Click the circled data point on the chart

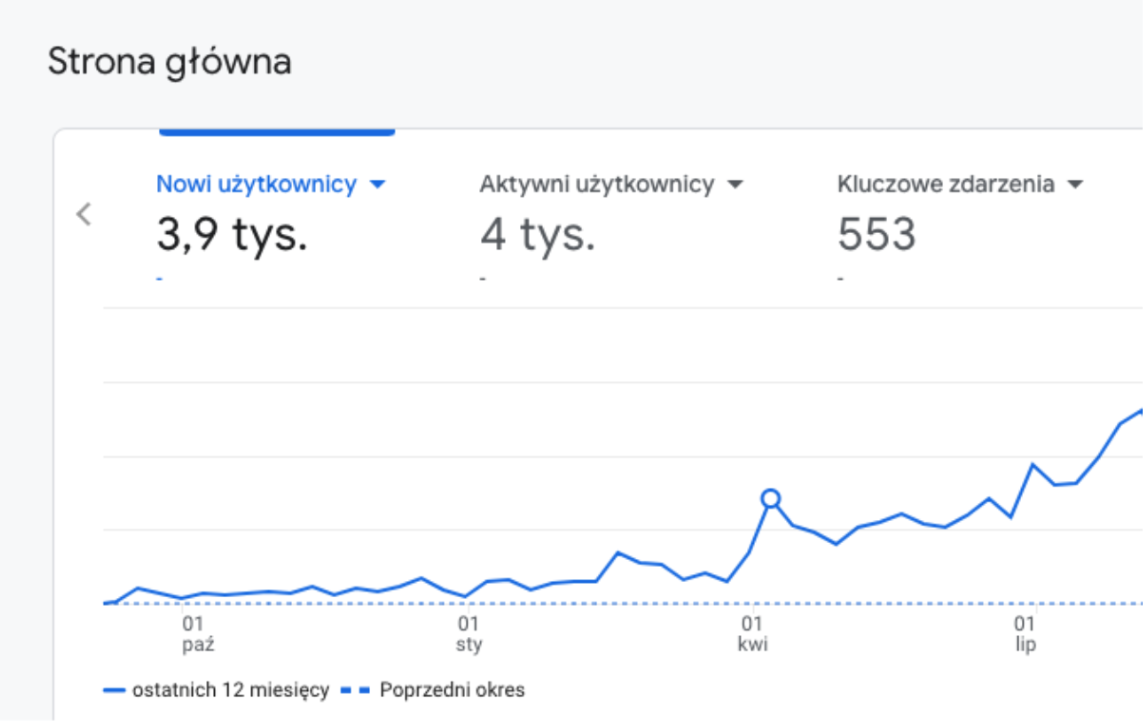pyautogui.click(x=770, y=498)
